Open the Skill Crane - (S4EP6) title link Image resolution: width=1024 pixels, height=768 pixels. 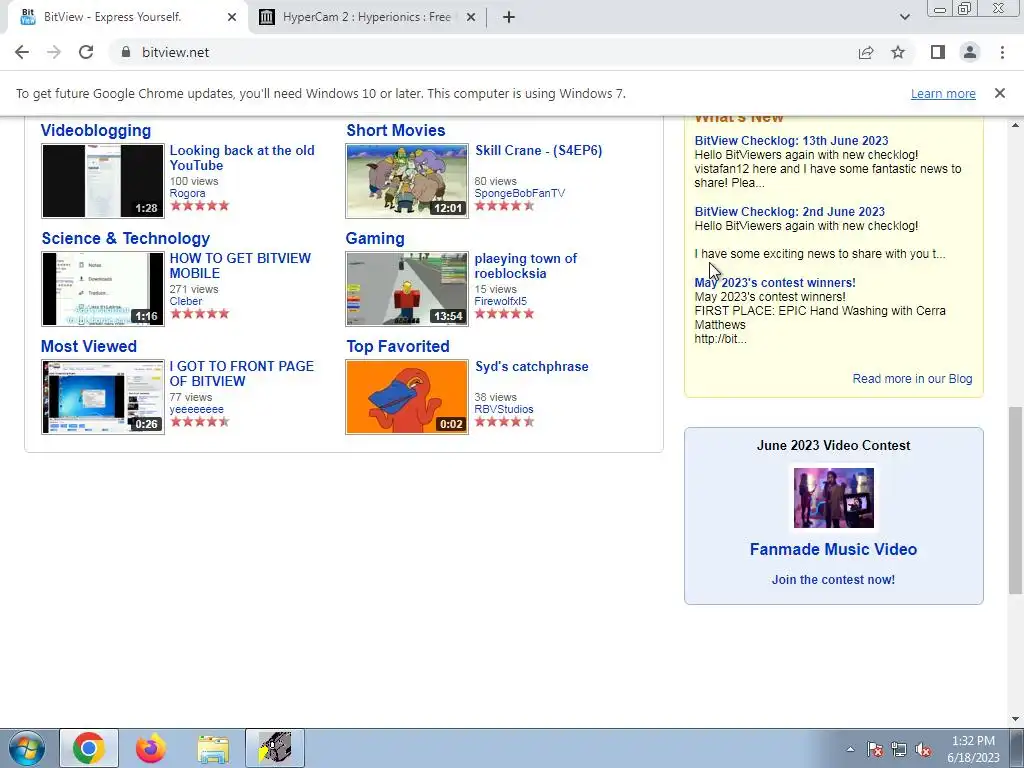[x=539, y=150]
